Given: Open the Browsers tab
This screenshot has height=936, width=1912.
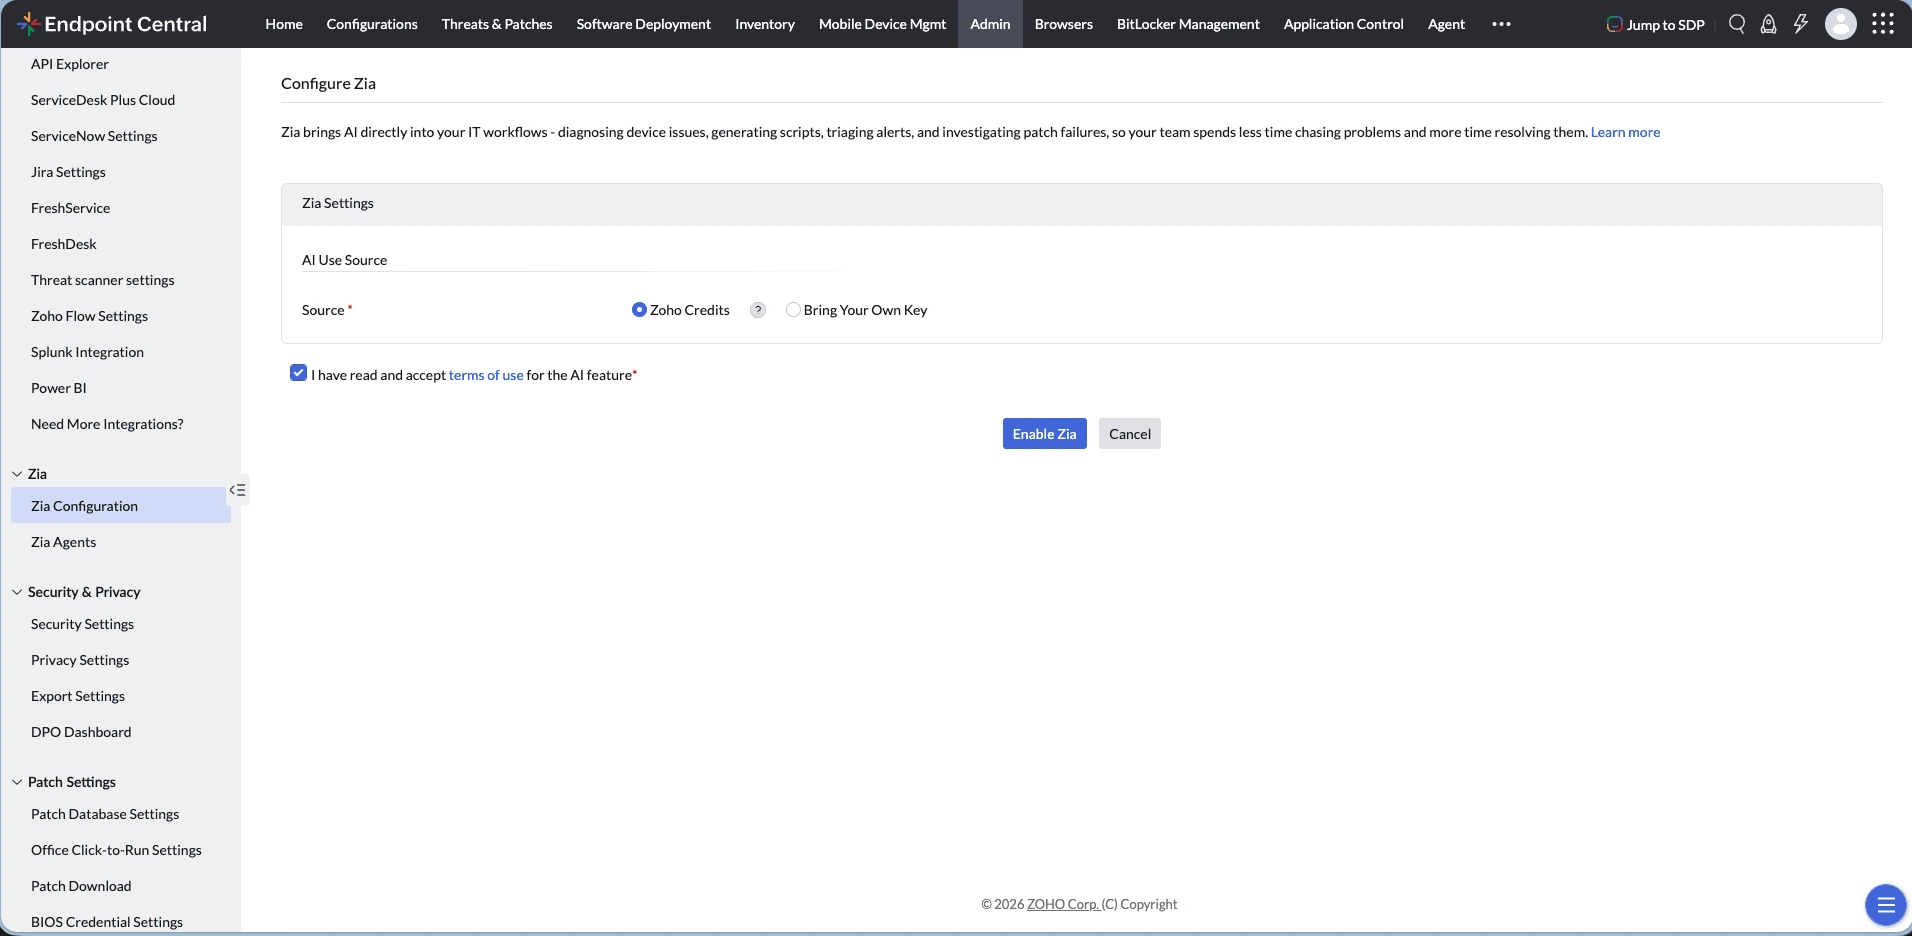Looking at the screenshot, I should pos(1064,24).
